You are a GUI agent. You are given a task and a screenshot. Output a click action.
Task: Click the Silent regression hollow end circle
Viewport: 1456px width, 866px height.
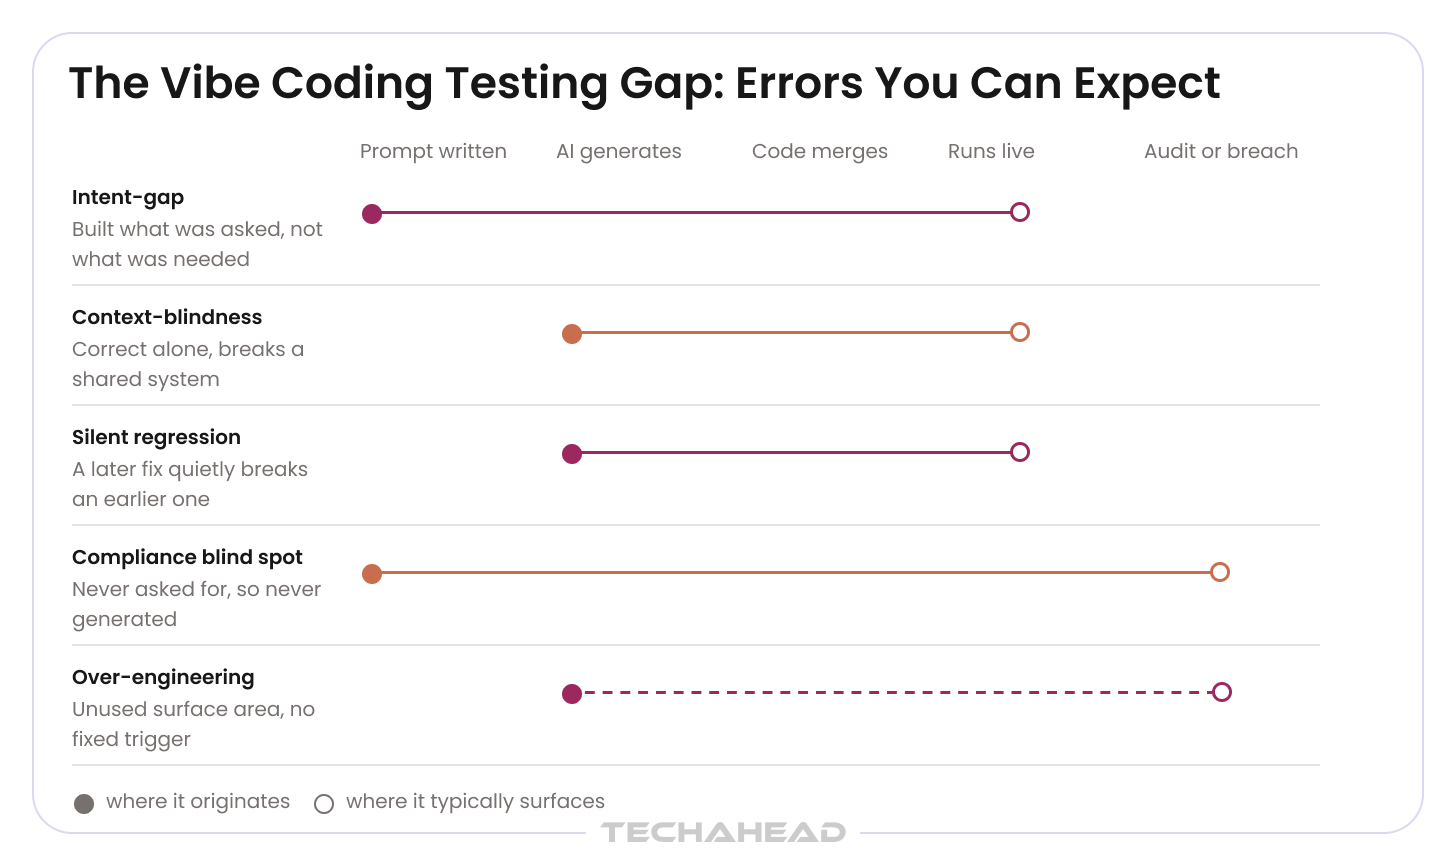(x=1020, y=452)
